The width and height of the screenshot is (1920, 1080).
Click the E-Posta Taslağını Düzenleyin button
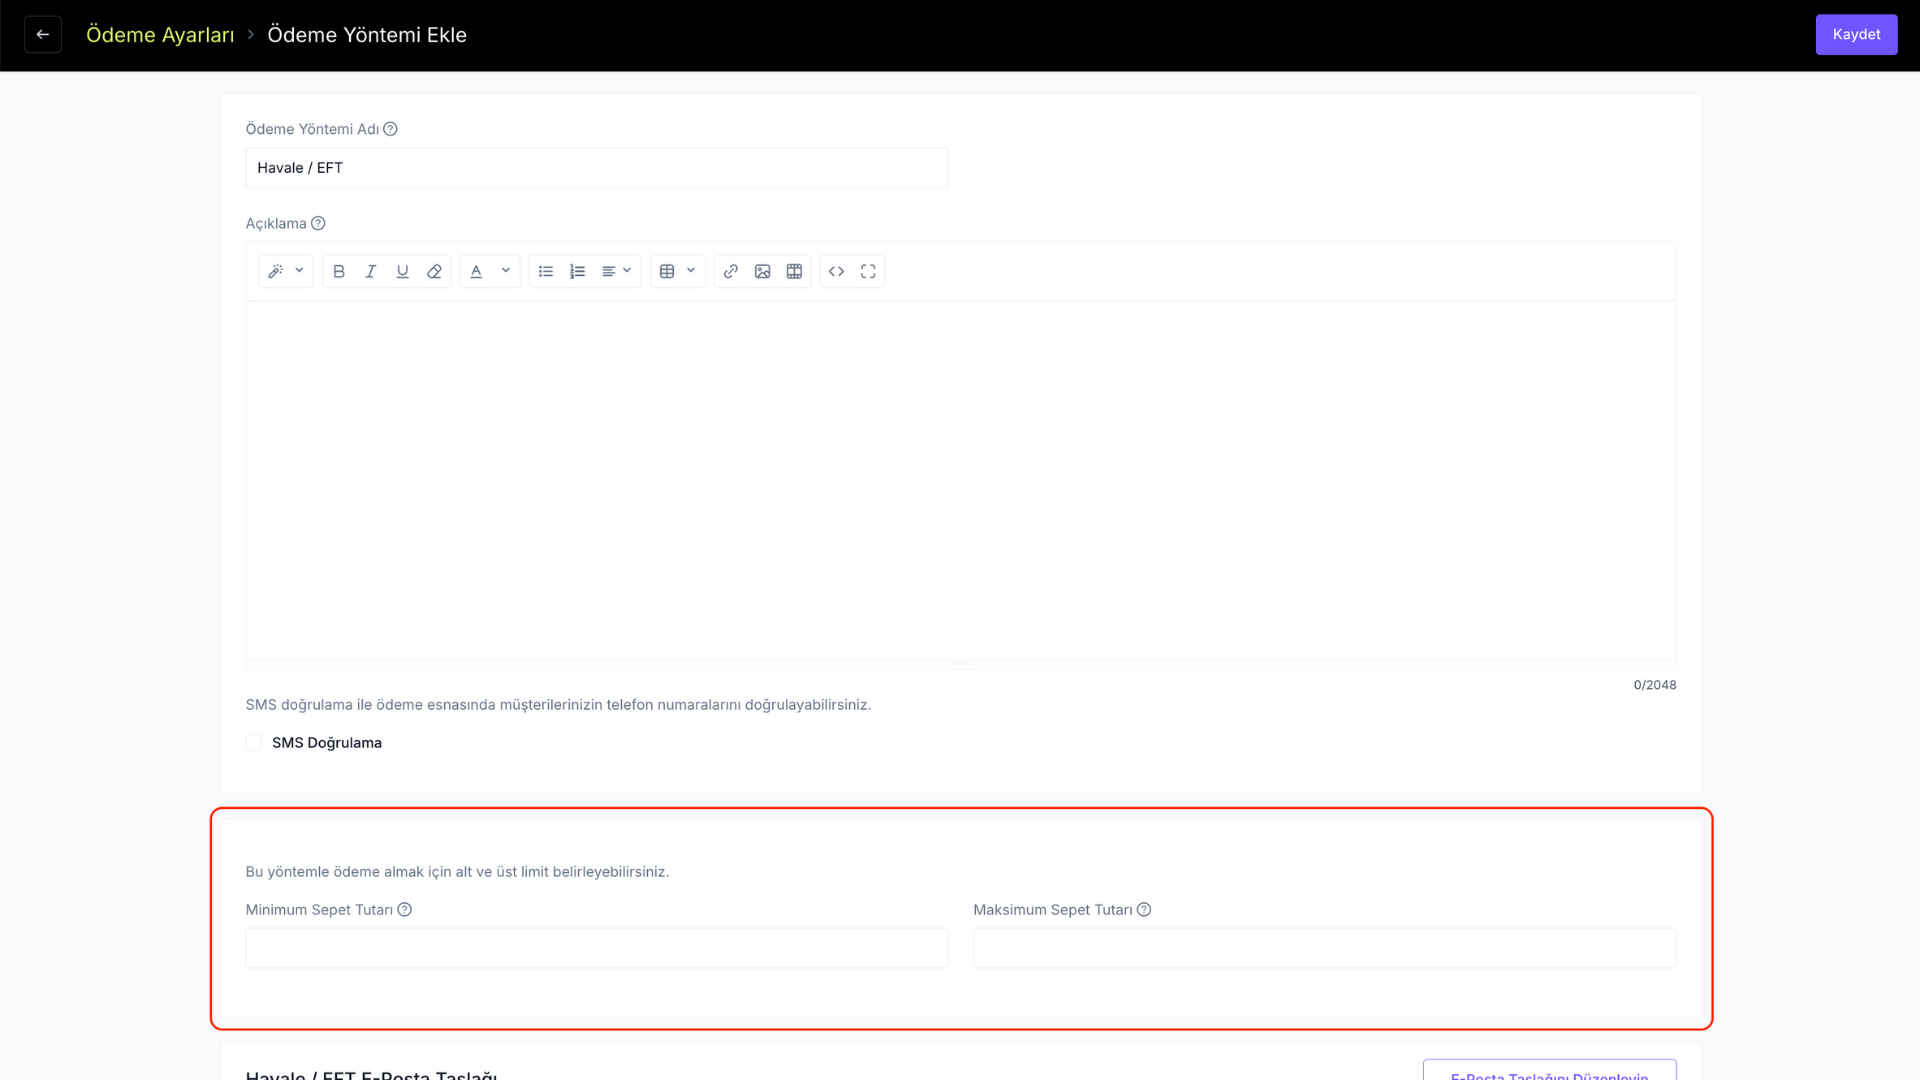1550,1070
